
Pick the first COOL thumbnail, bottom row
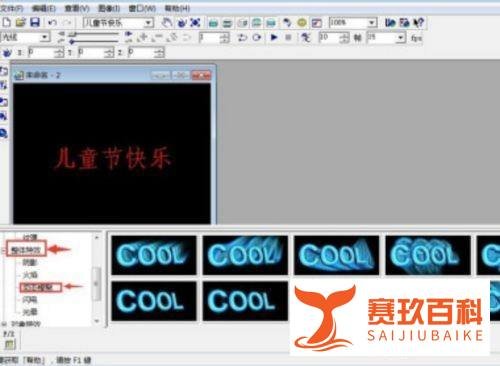point(154,301)
